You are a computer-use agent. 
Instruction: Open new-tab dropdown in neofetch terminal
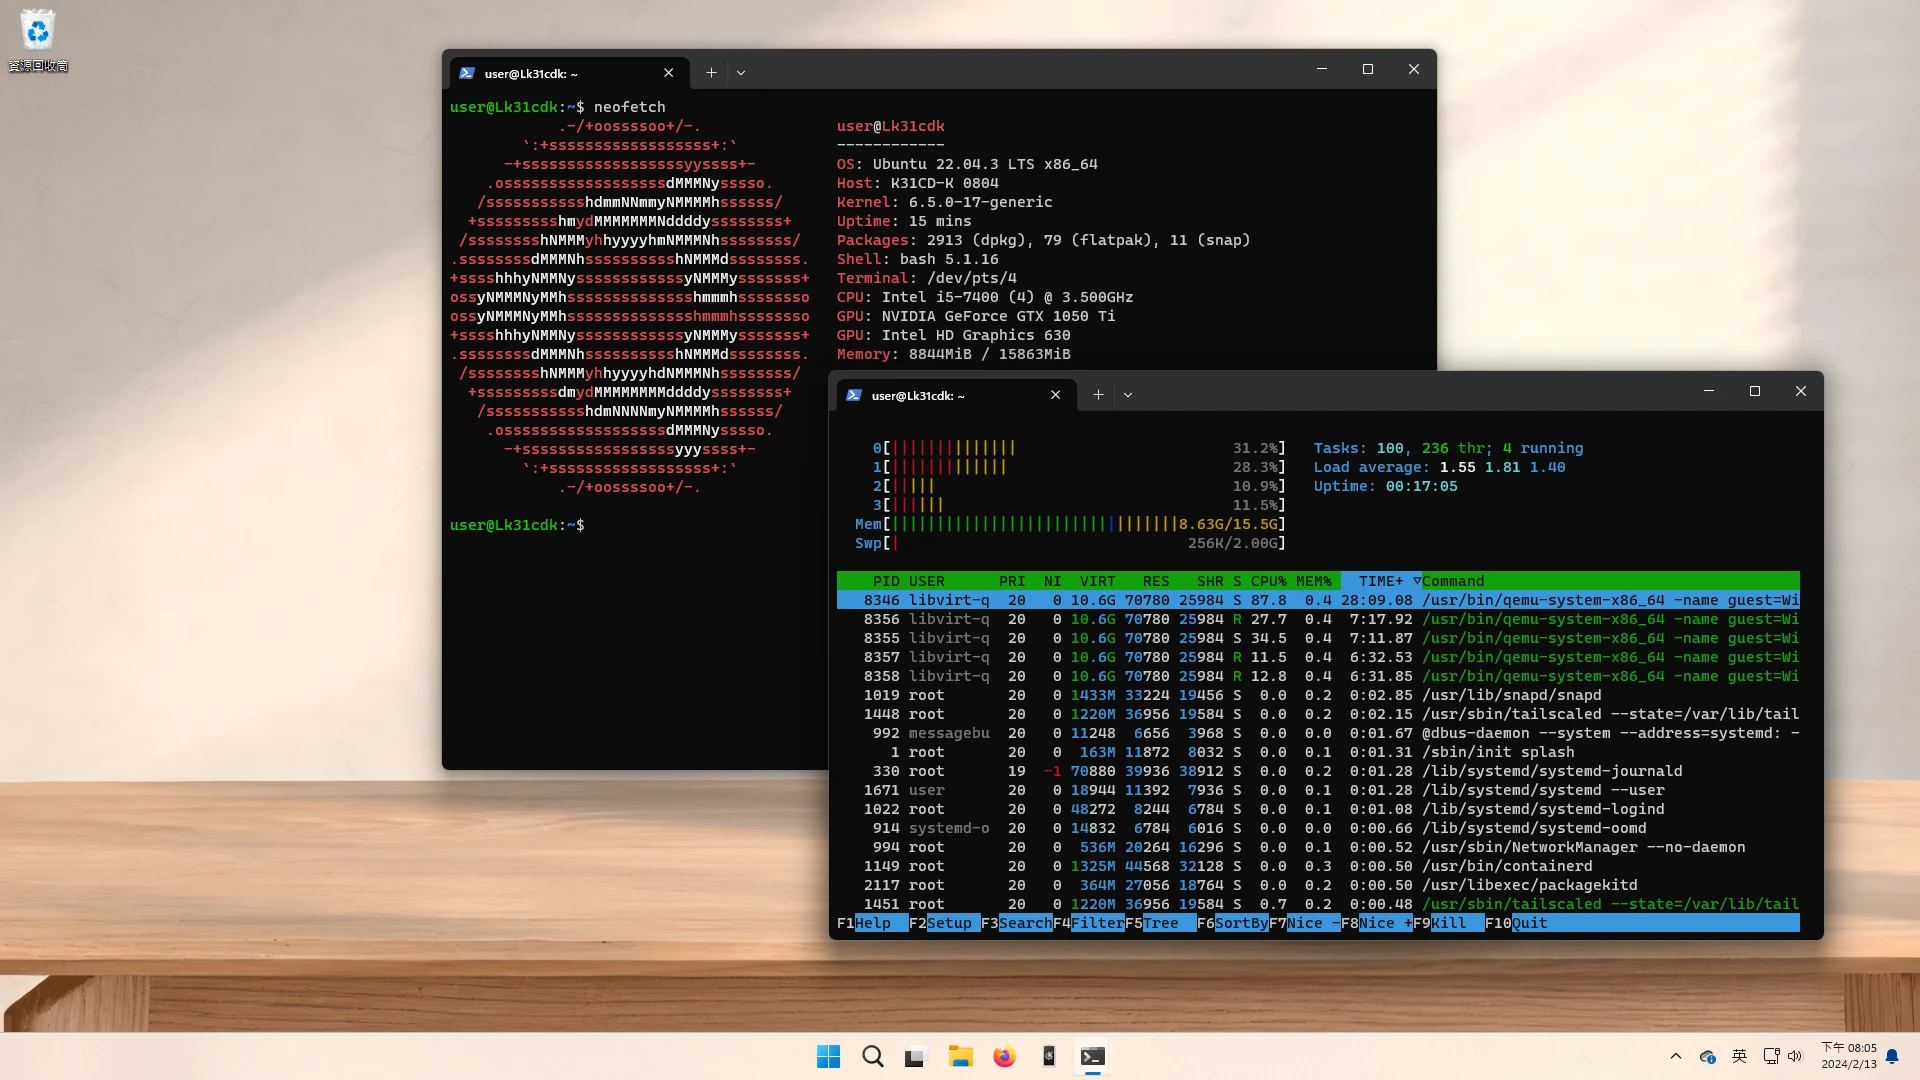741,73
